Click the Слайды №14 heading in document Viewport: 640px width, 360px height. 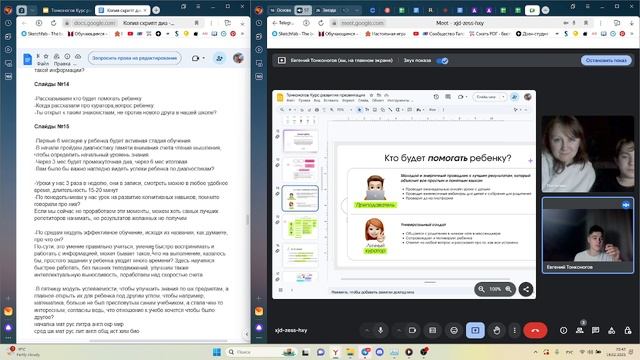51,84
